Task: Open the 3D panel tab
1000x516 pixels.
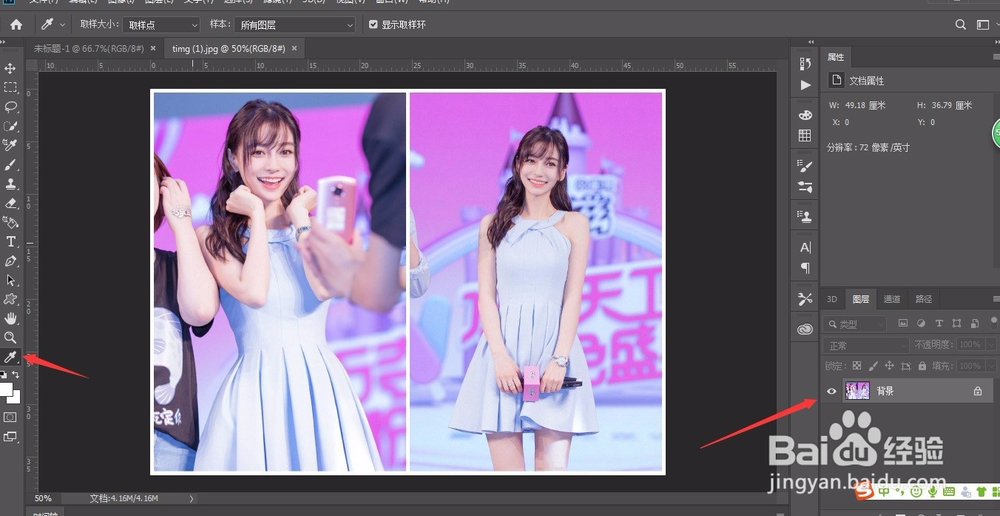Action: (x=832, y=299)
